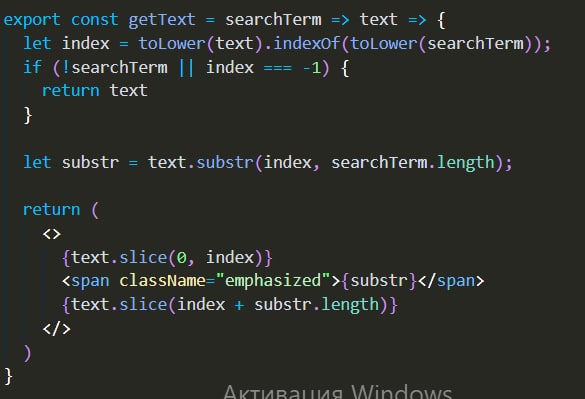Click the "index" variable after "let" on line two
Viewport: 585px width, 399px height.
tap(86, 43)
